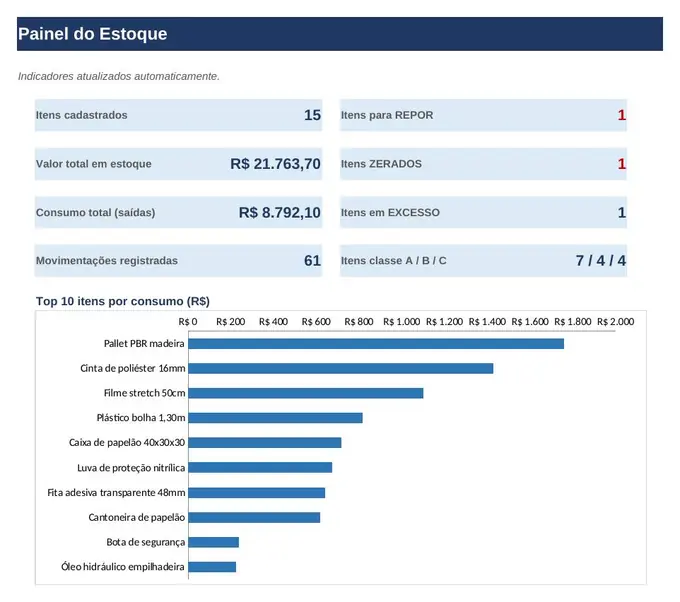Click the 'Pallet PBR madeira' axis label
The image size is (680, 602).
point(144,344)
